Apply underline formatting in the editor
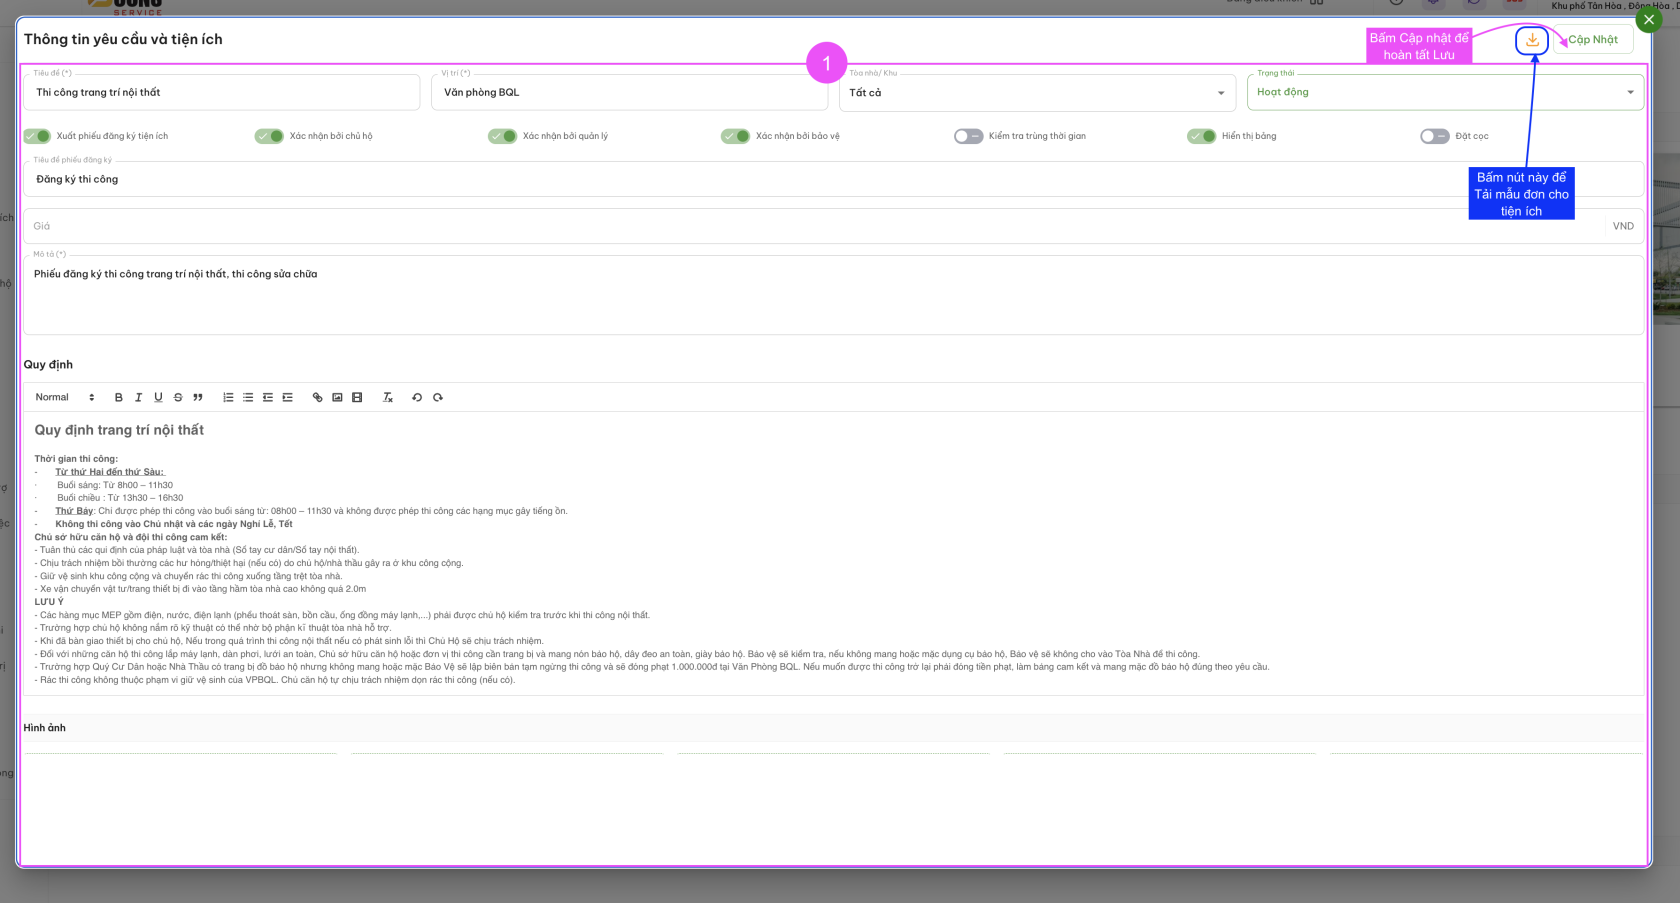The width and height of the screenshot is (1680, 903). pos(158,398)
